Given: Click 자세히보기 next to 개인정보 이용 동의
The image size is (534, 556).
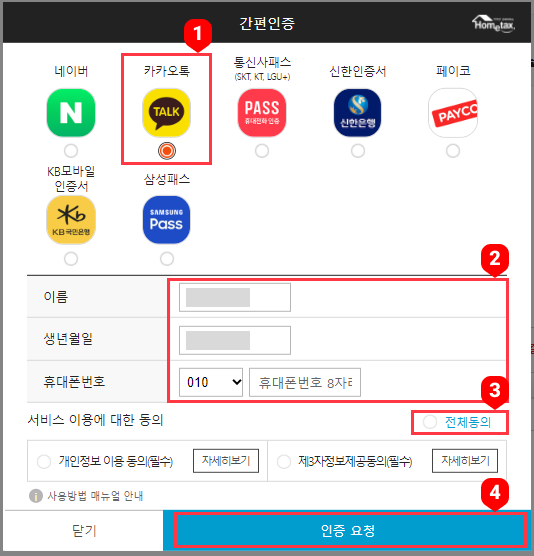Looking at the screenshot, I should click(x=226, y=461).
